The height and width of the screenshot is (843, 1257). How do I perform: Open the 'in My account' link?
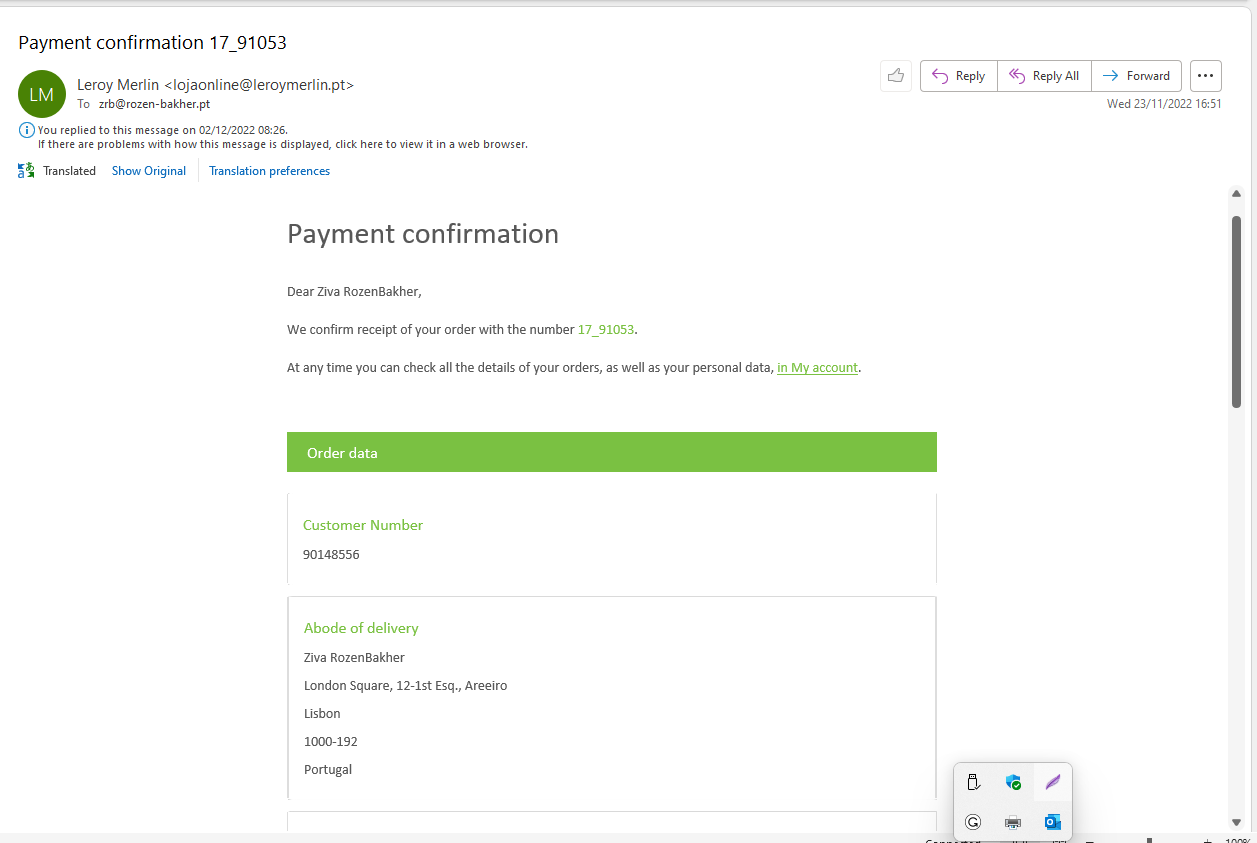[x=817, y=367]
